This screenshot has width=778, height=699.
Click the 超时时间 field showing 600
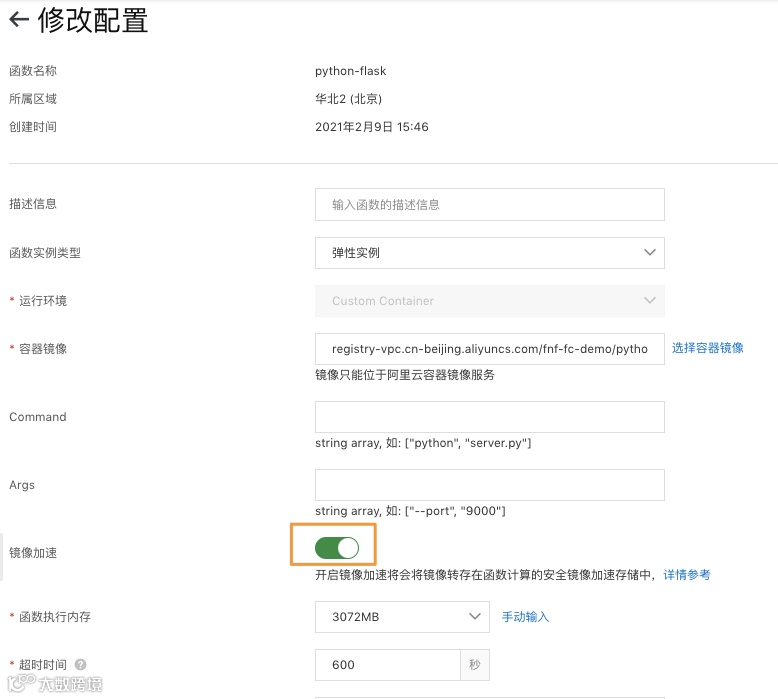[x=388, y=665]
